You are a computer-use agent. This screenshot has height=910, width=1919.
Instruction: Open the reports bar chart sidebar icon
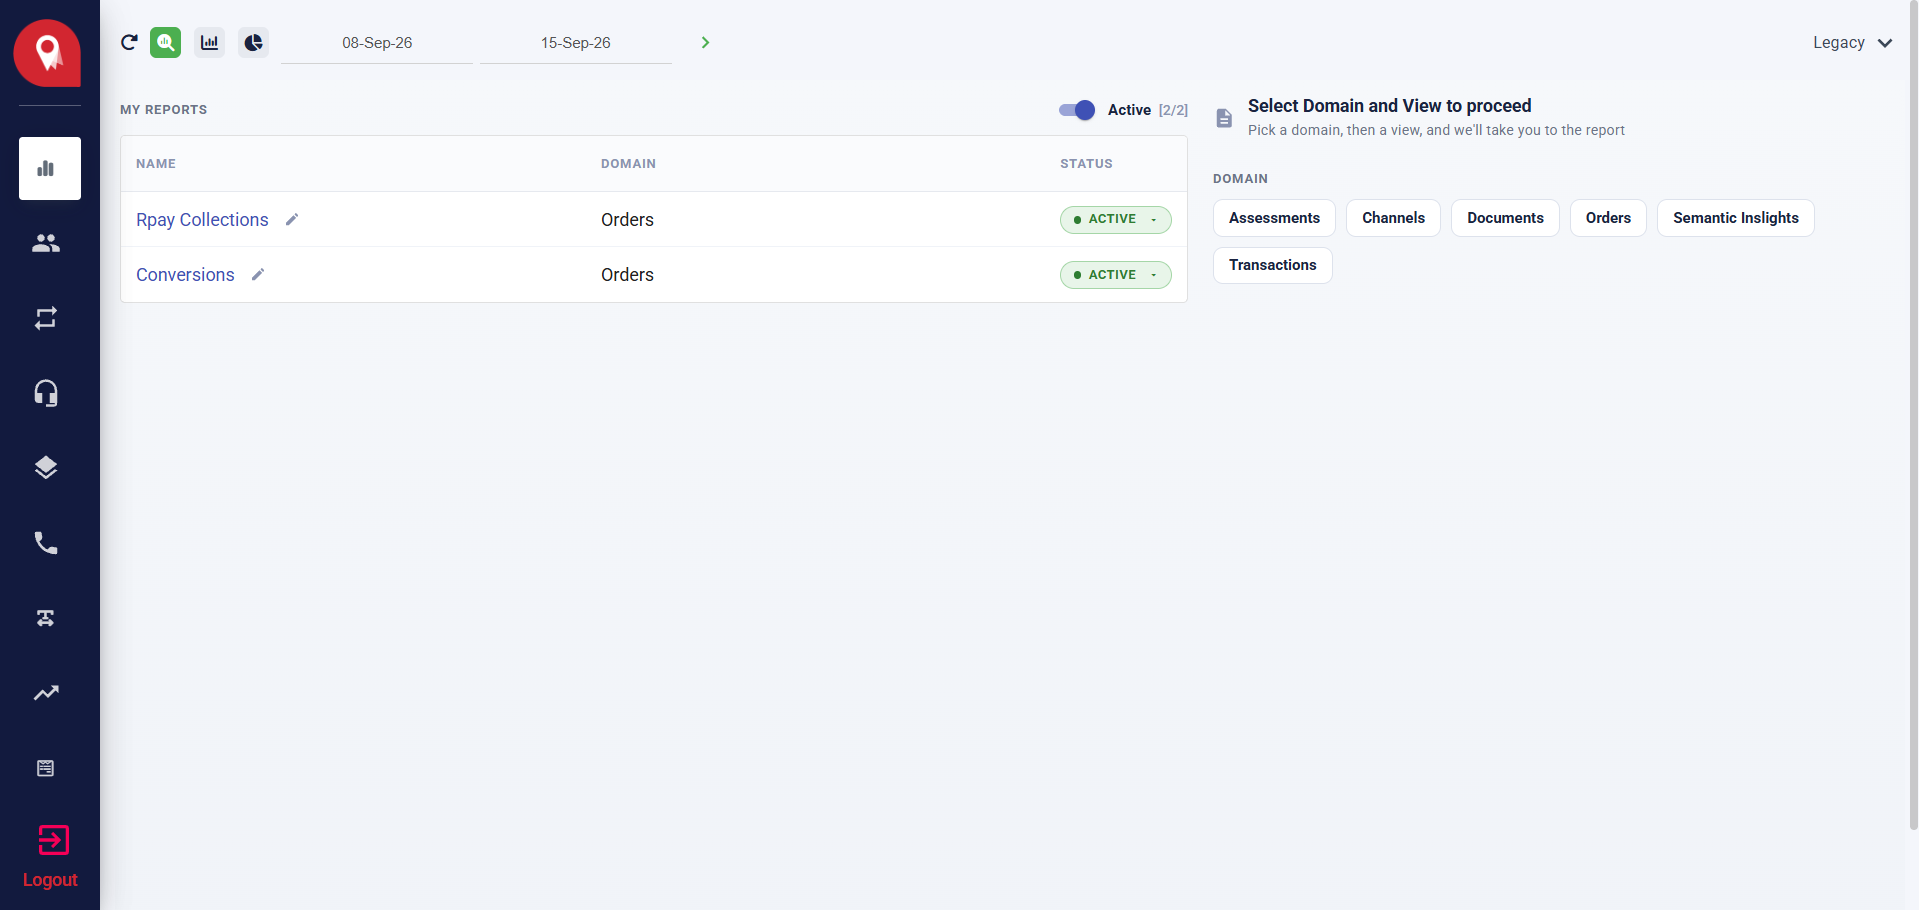pyautogui.click(x=50, y=168)
